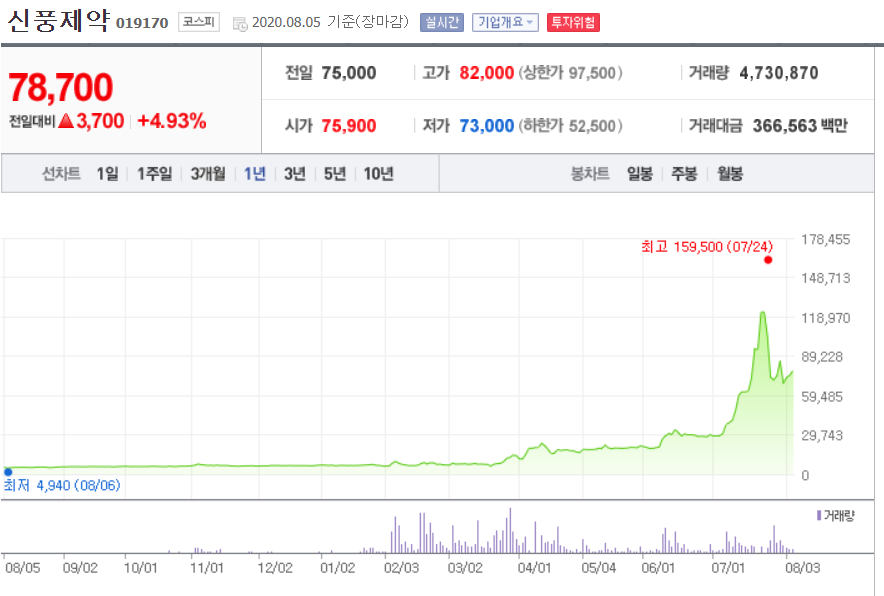Click the red up-triangle price change icon
This screenshot has height=596, width=884.
66,121
